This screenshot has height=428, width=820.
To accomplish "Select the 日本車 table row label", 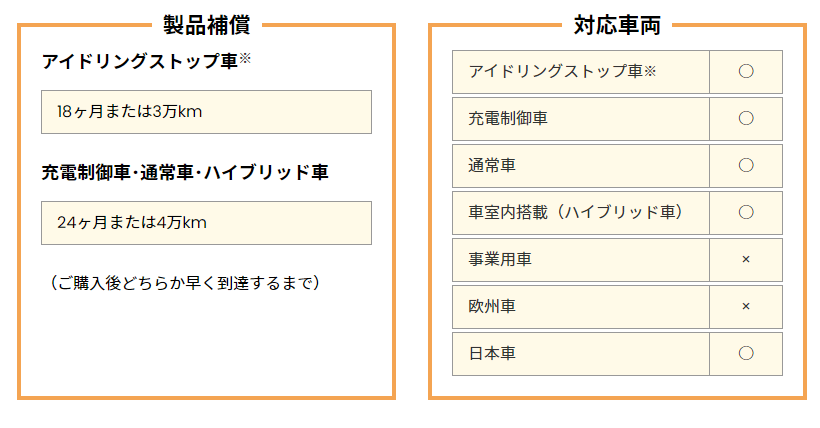I will pyautogui.click(x=491, y=353).
